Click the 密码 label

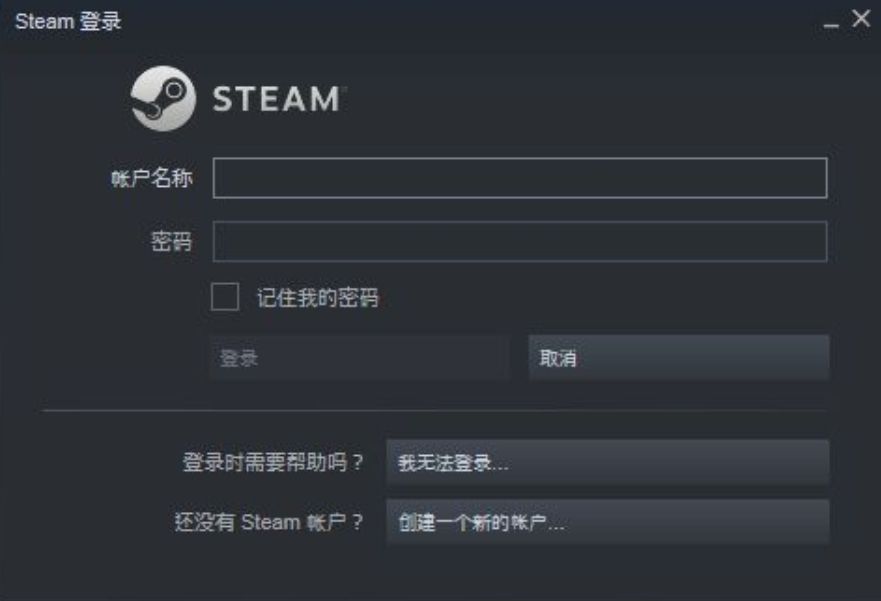pyautogui.click(x=171, y=242)
